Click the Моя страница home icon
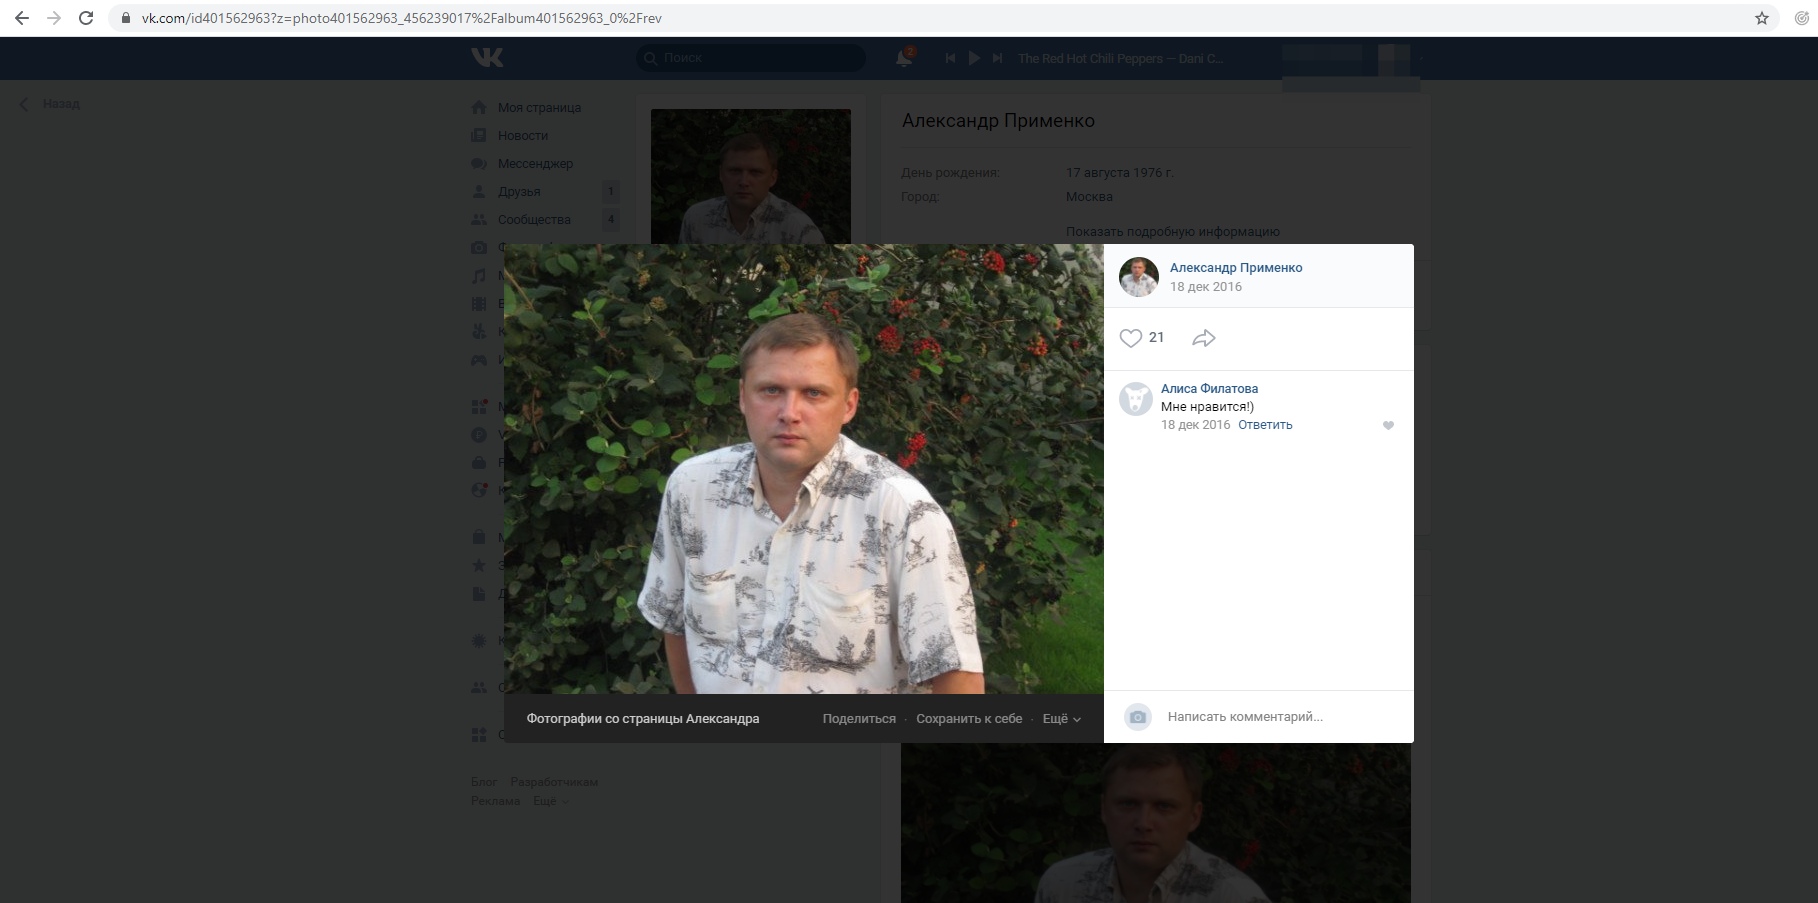The height and width of the screenshot is (903, 1818). [479, 107]
